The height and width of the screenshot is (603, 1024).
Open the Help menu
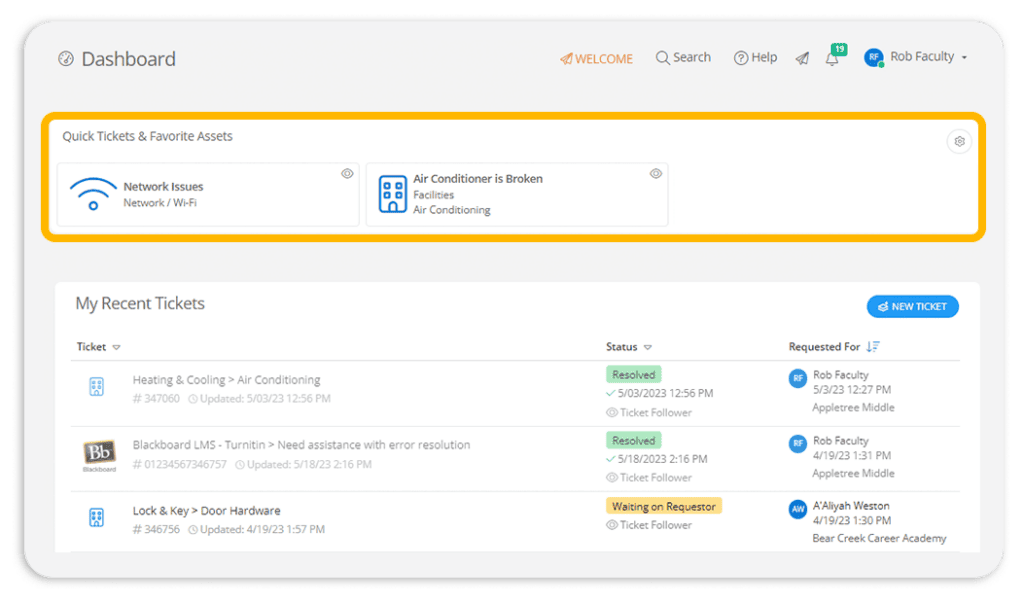755,57
